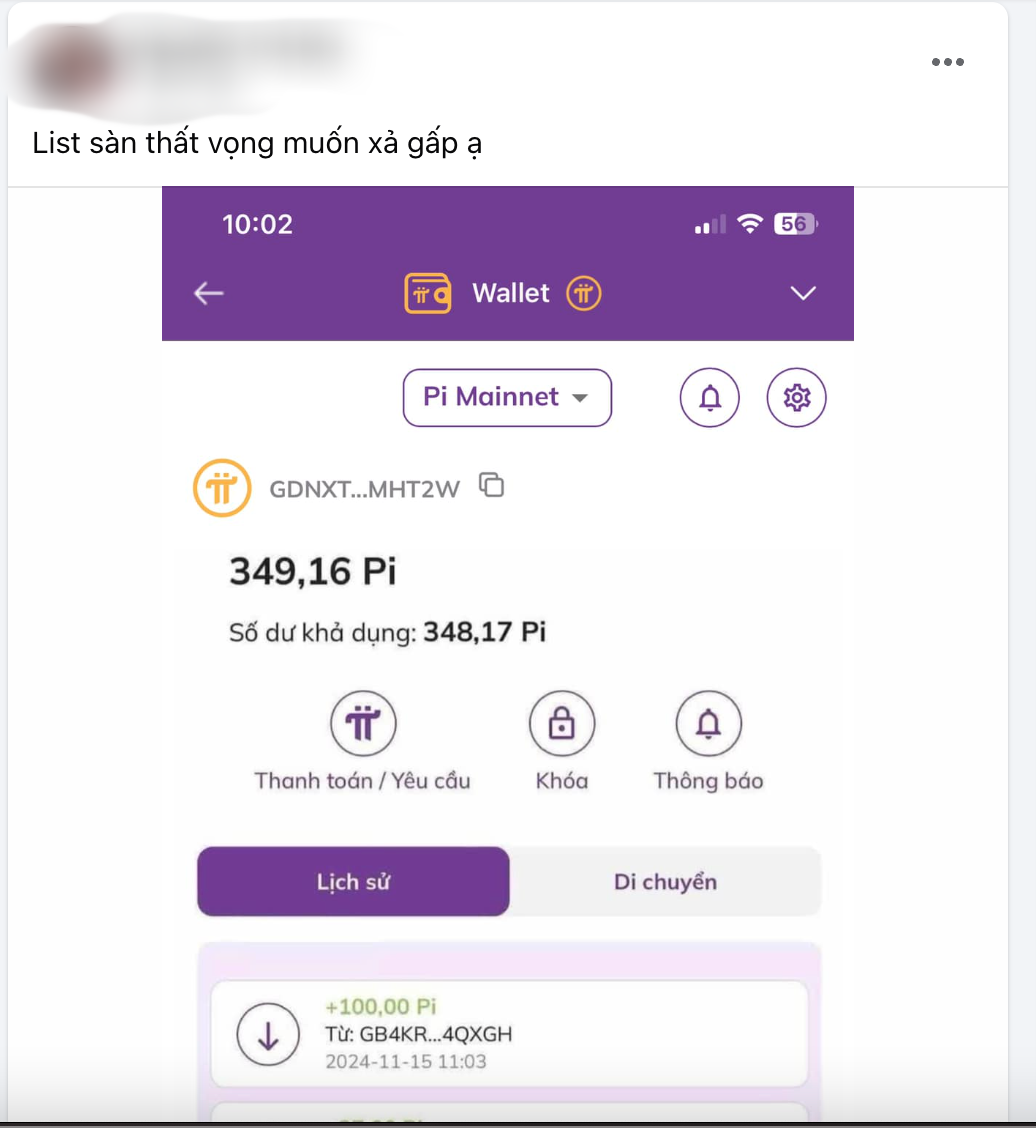The height and width of the screenshot is (1128, 1036).
Task: Copy the GDNXT...MHT2W wallet address
Action: click(492, 486)
